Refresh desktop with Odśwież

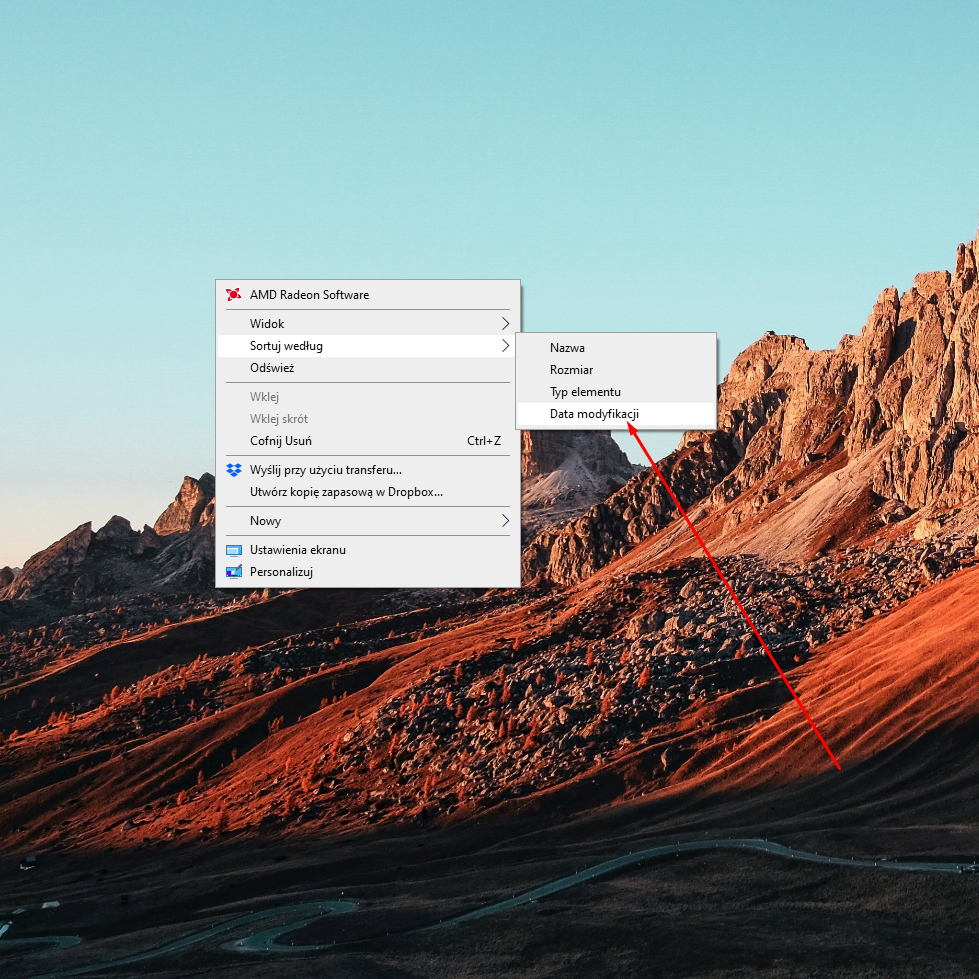(x=272, y=368)
